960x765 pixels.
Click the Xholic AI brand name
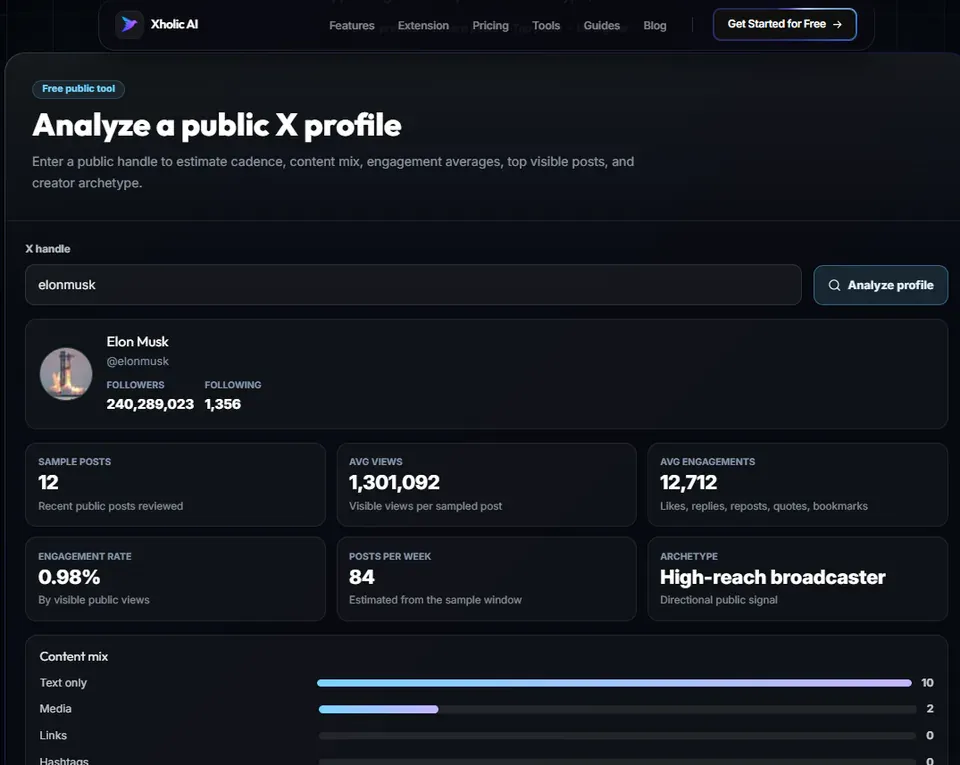point(174,24)
